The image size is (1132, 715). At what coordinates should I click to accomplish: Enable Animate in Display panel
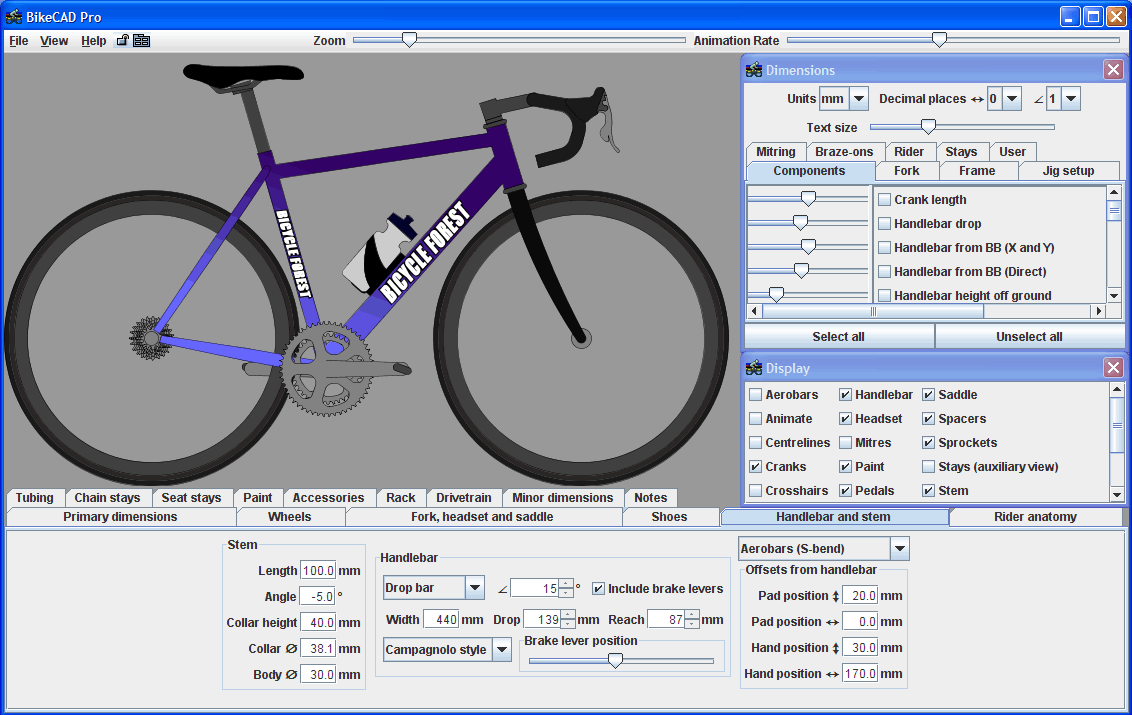(x=756, y=419)
